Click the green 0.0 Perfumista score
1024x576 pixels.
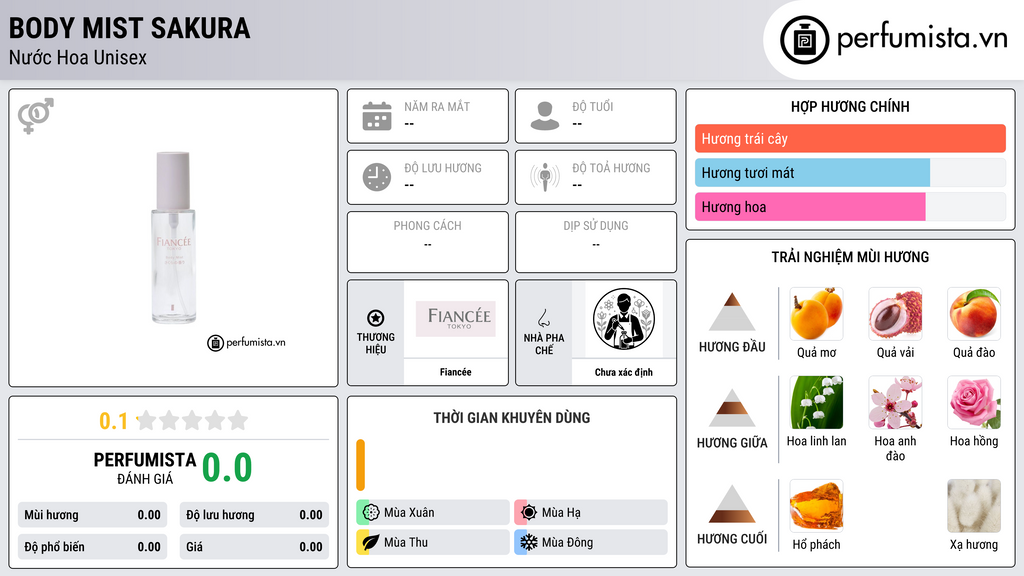click(x=227, y=468)
